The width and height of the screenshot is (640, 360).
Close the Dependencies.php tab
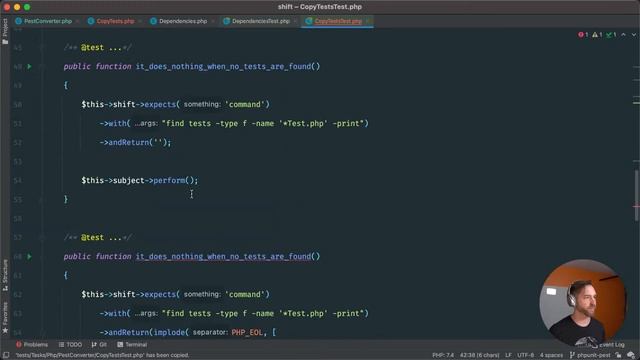pos(213,21)
